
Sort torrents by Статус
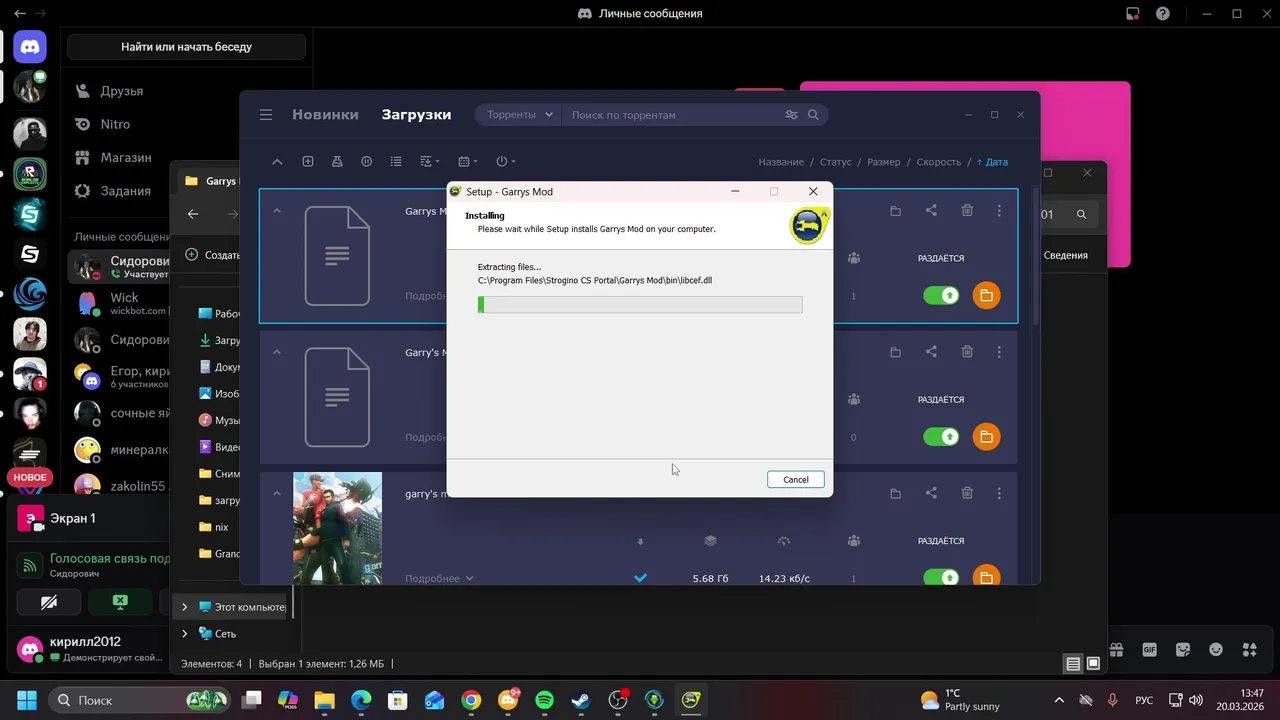(836, 162)
